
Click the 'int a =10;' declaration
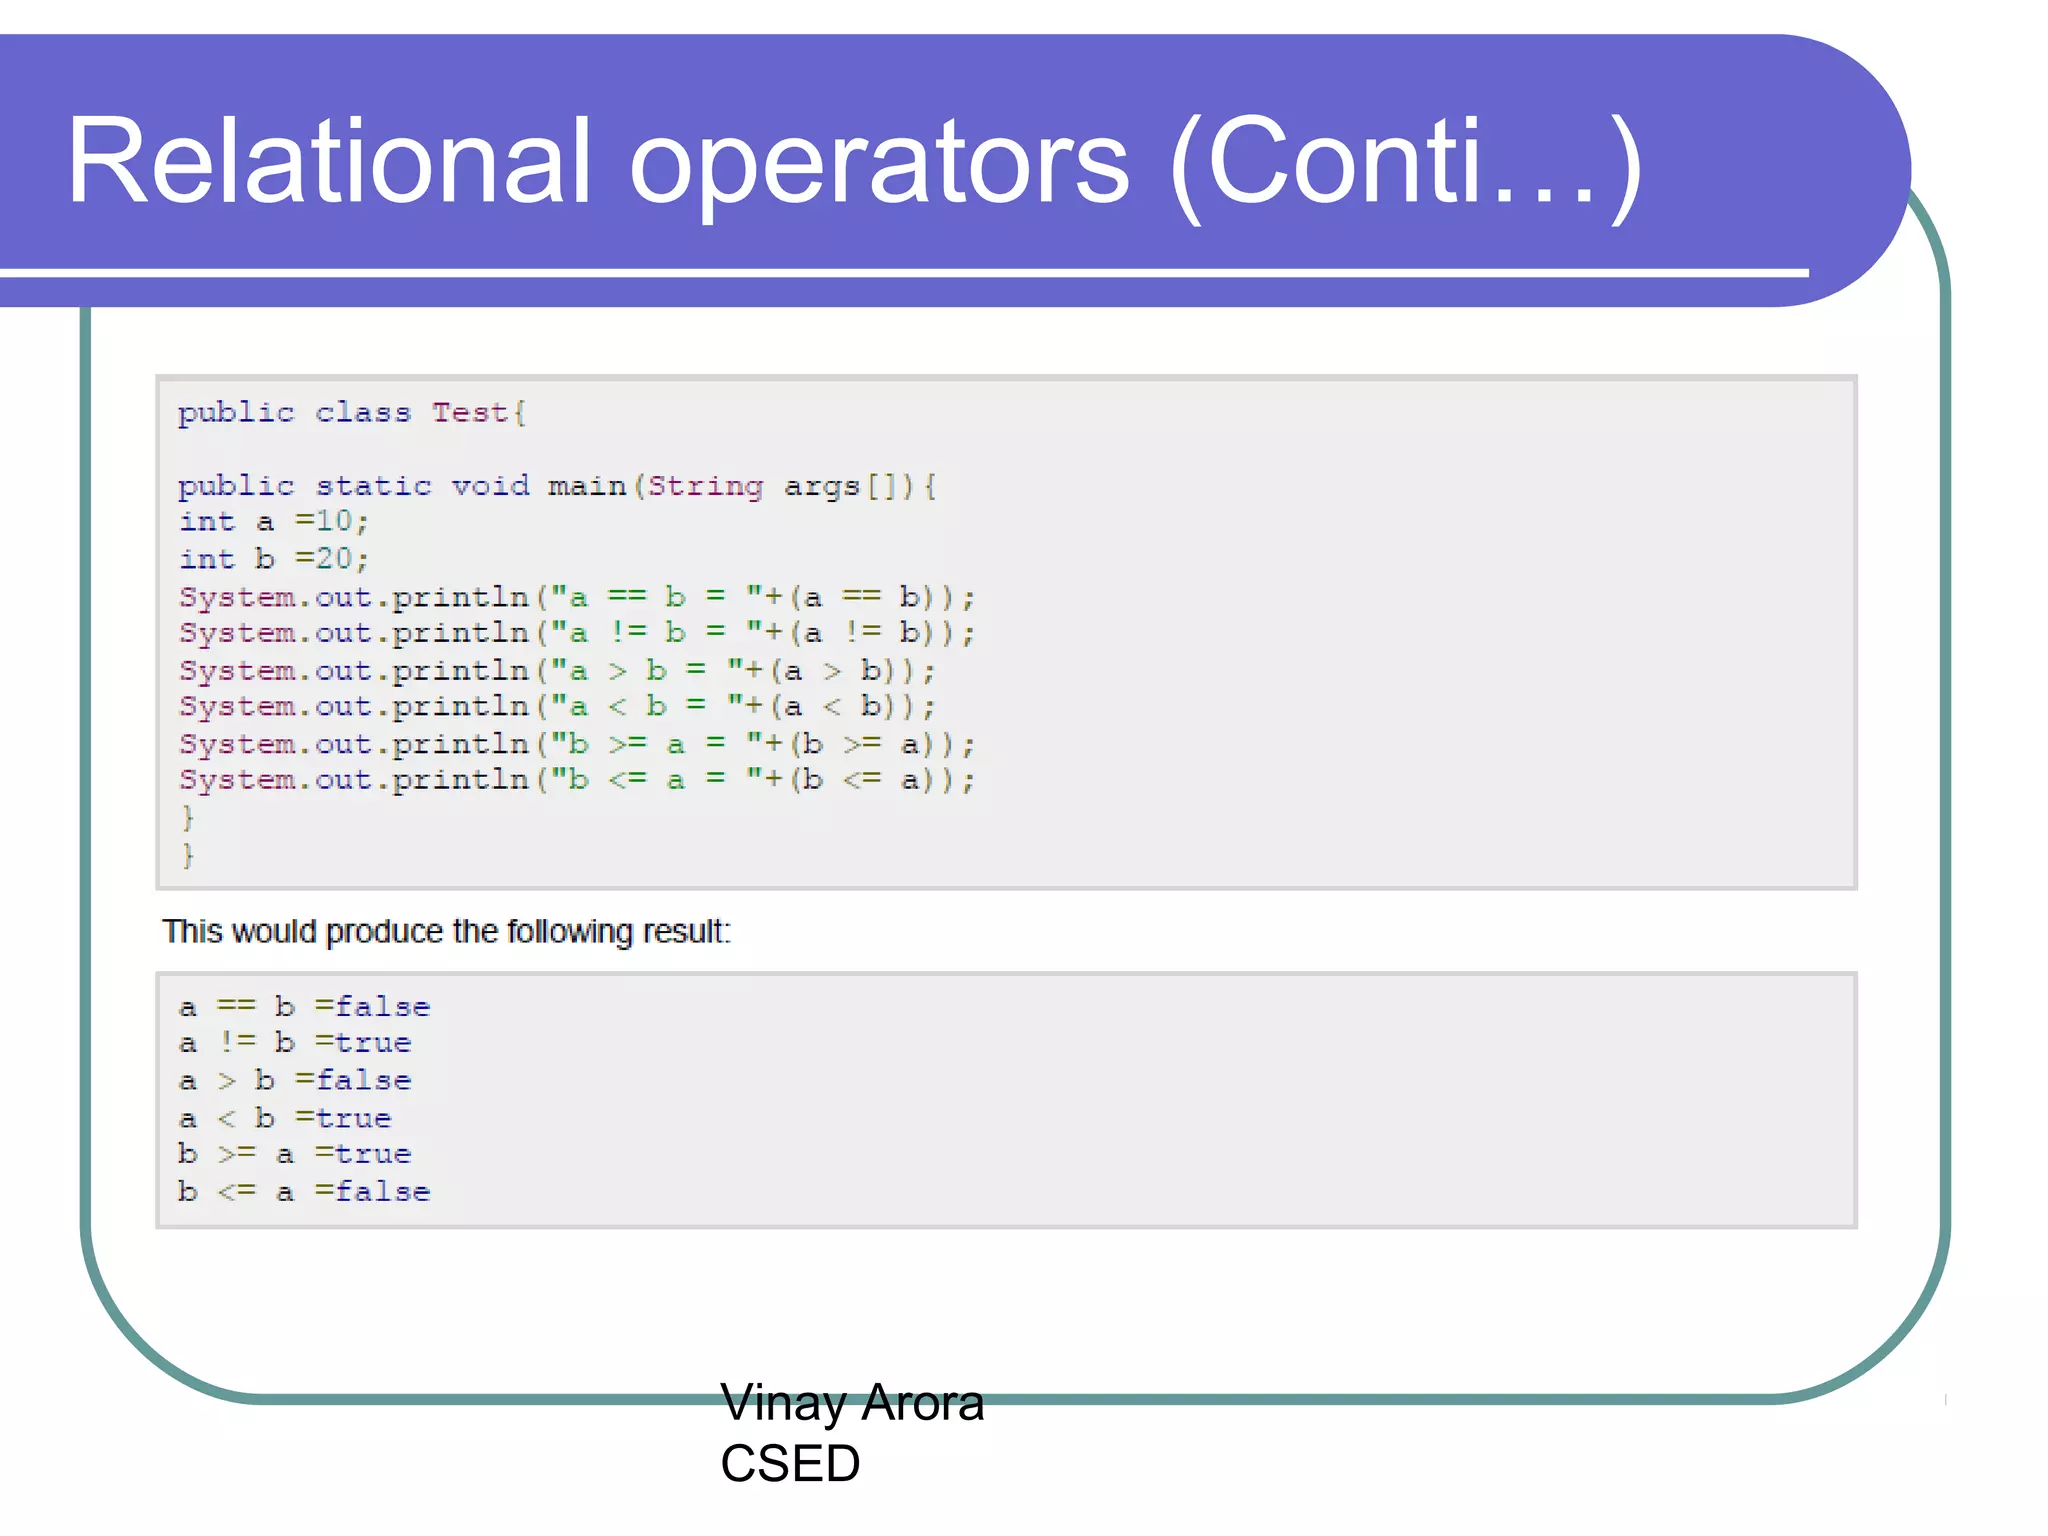(x=274, y=522)
